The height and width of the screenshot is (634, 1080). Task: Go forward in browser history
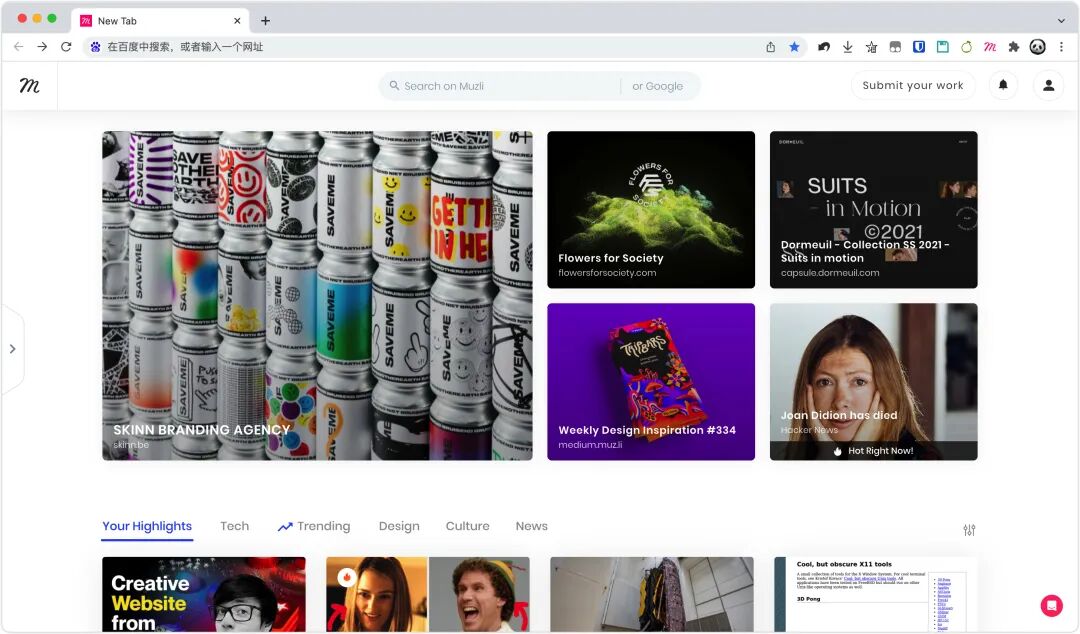[42, 47]
